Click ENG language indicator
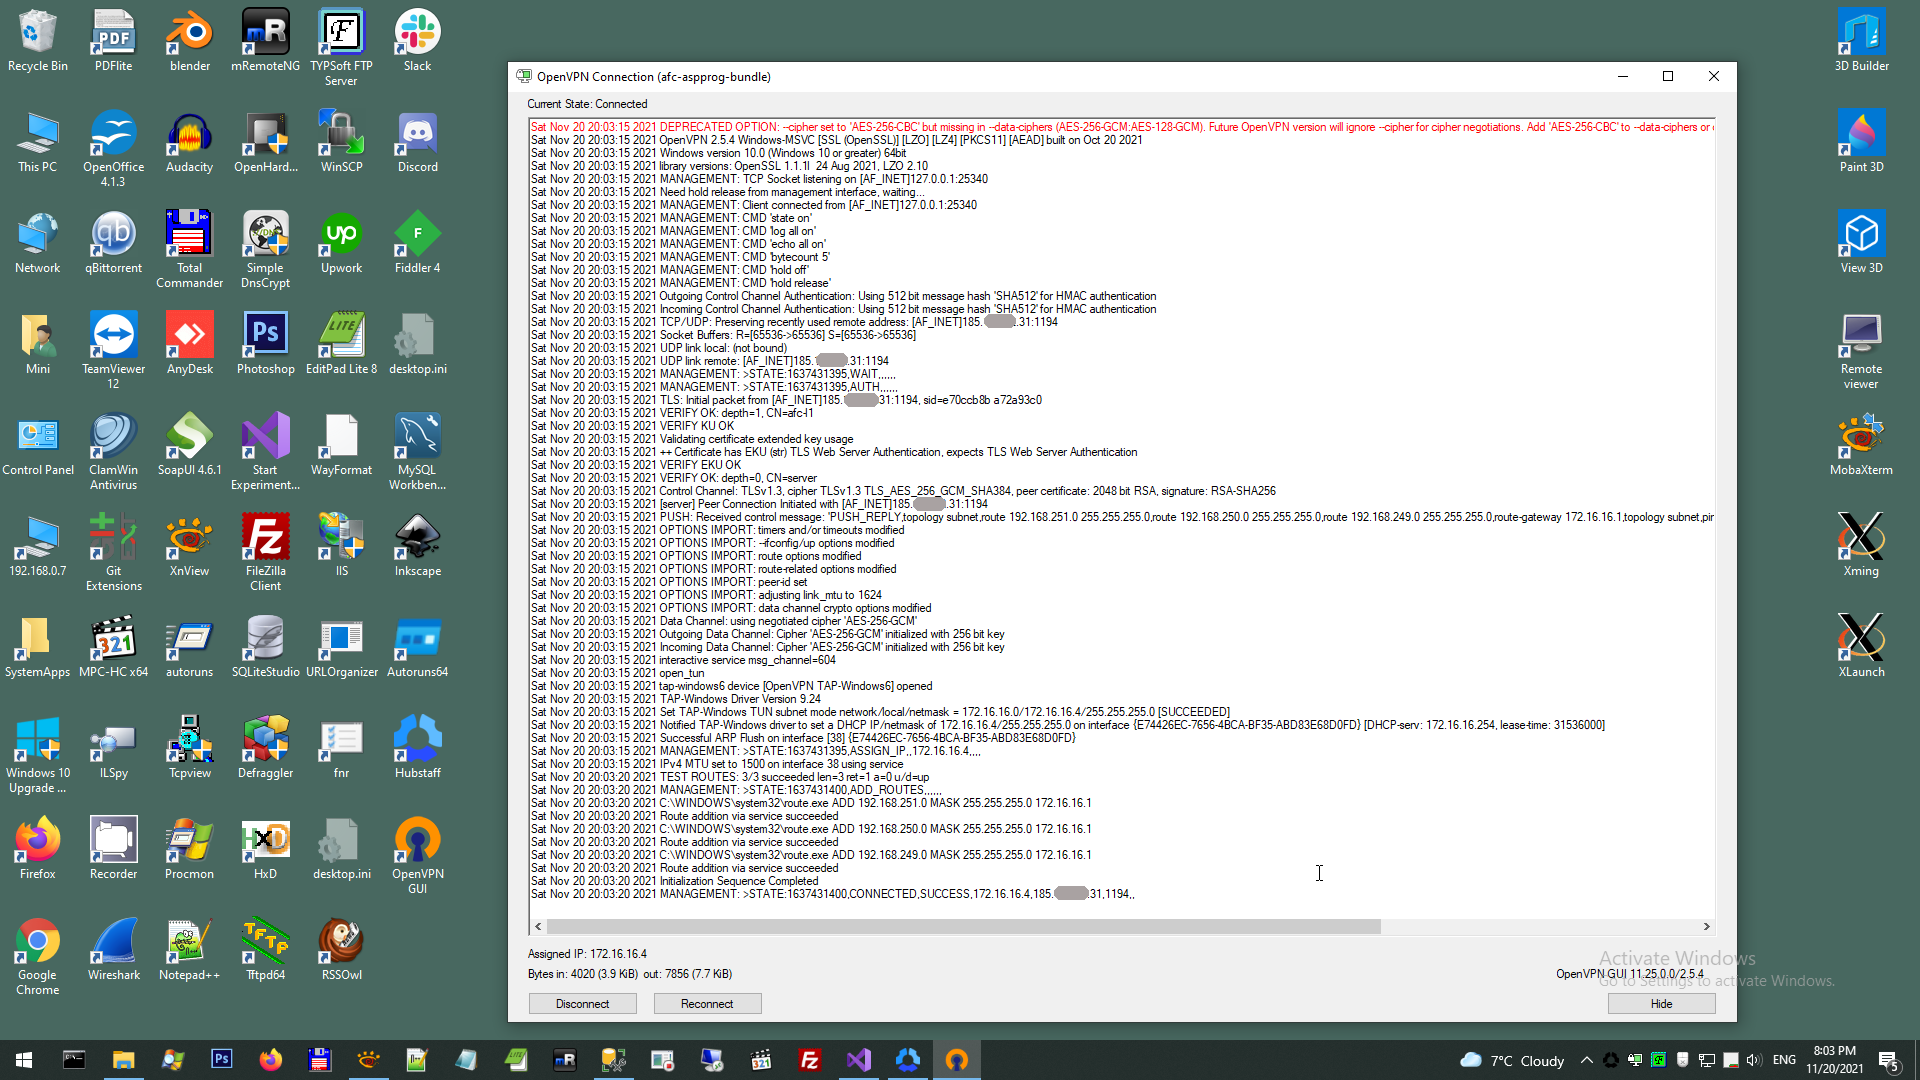The image size is (1920, 1080). (x=1784, y=1060)
